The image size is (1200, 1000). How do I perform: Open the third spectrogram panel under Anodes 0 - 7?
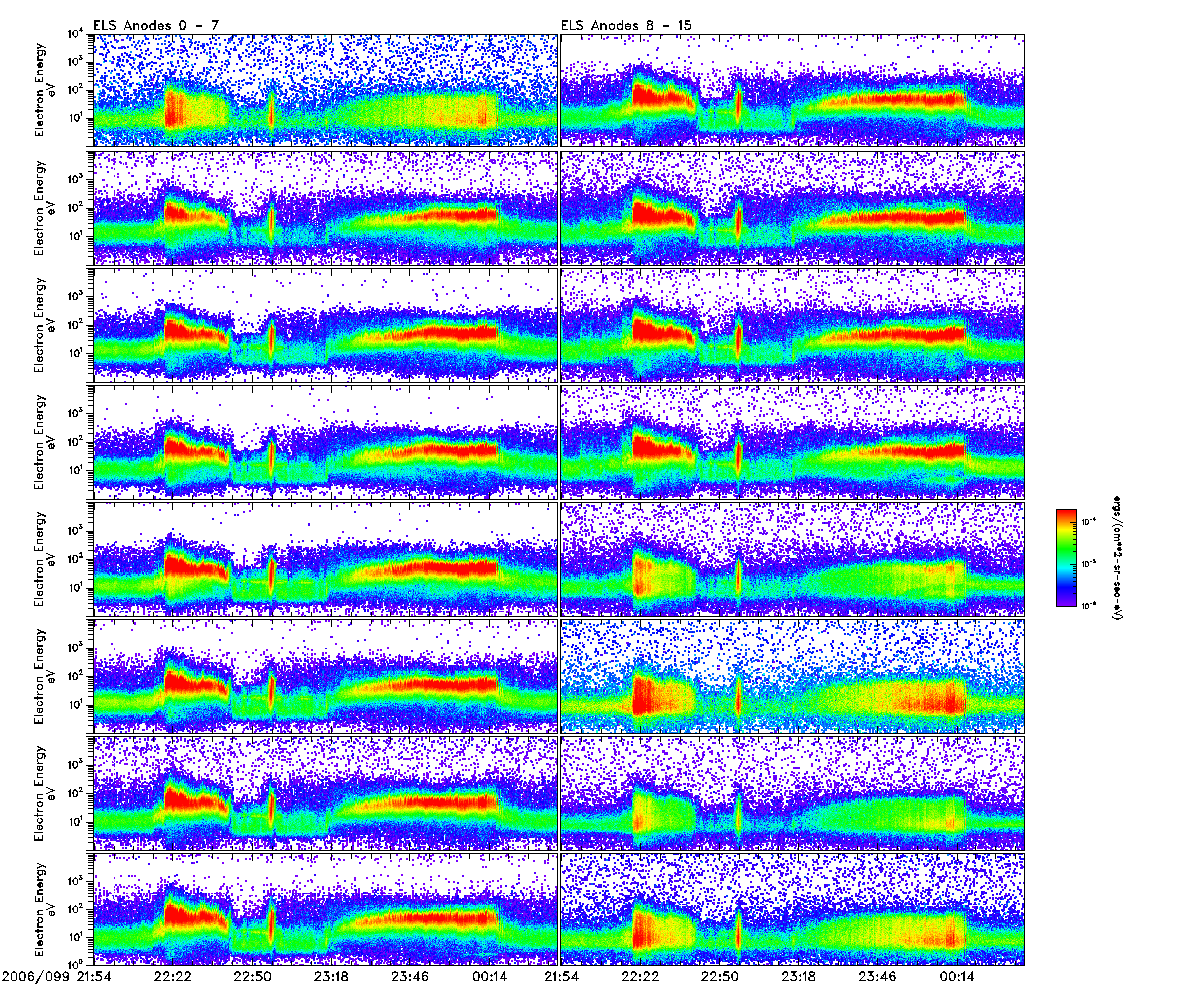point(325,325)
